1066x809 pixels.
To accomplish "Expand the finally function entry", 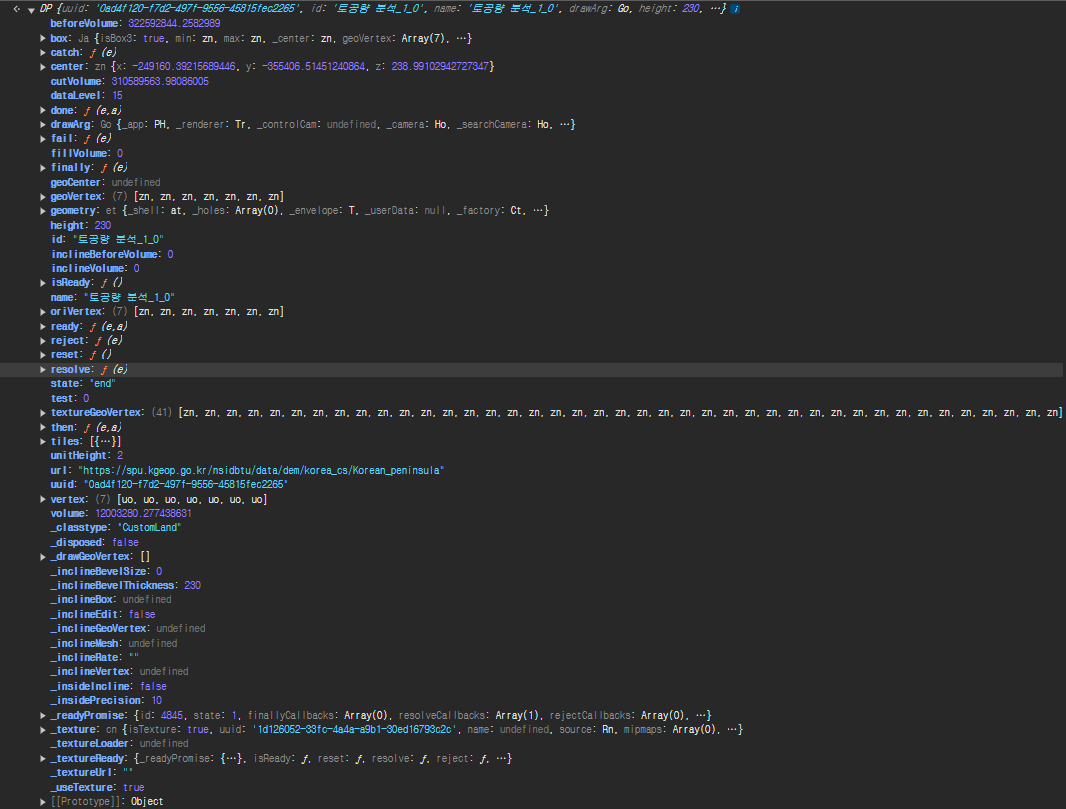I will (43, 167).
